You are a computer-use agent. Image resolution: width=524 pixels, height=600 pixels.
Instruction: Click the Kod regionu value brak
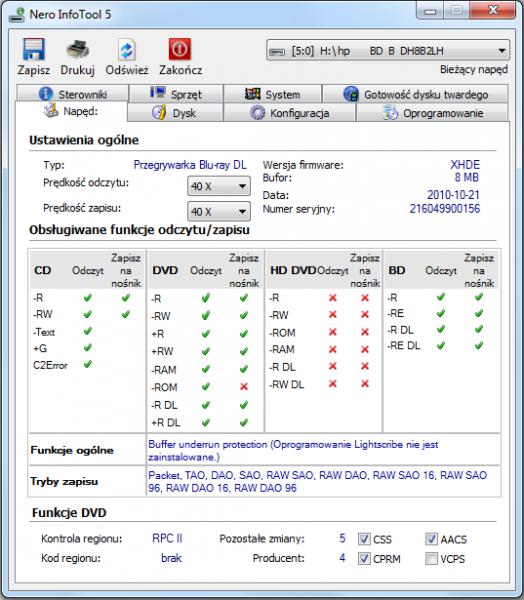[x=171, y=558]
